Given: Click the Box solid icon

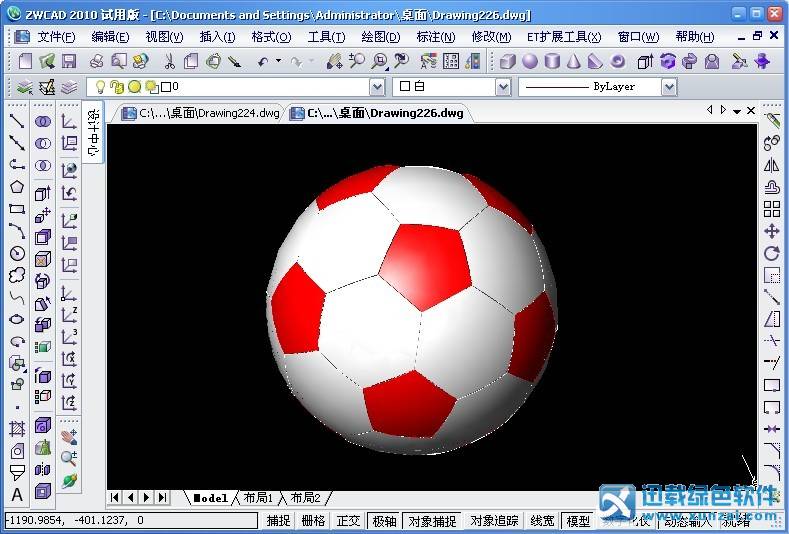Looking at the screenshot, I should [508, 61].
